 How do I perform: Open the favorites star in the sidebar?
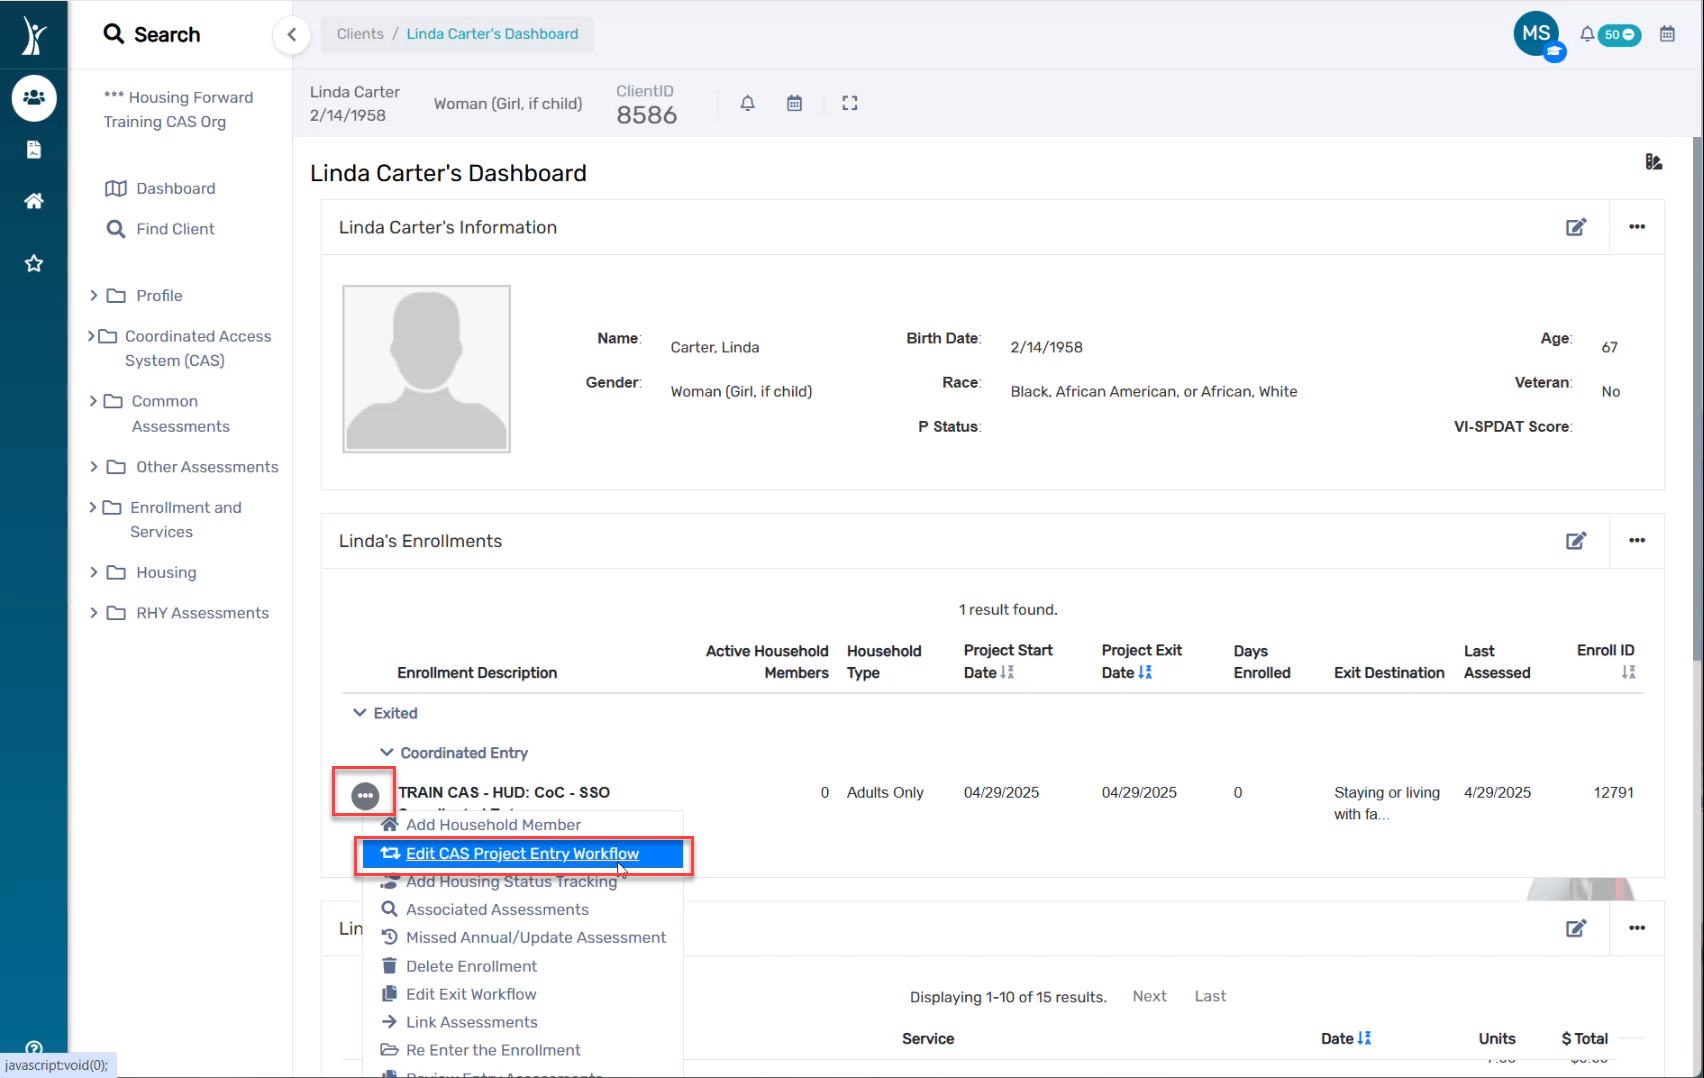pyautogui.click(x=34, y=263)
